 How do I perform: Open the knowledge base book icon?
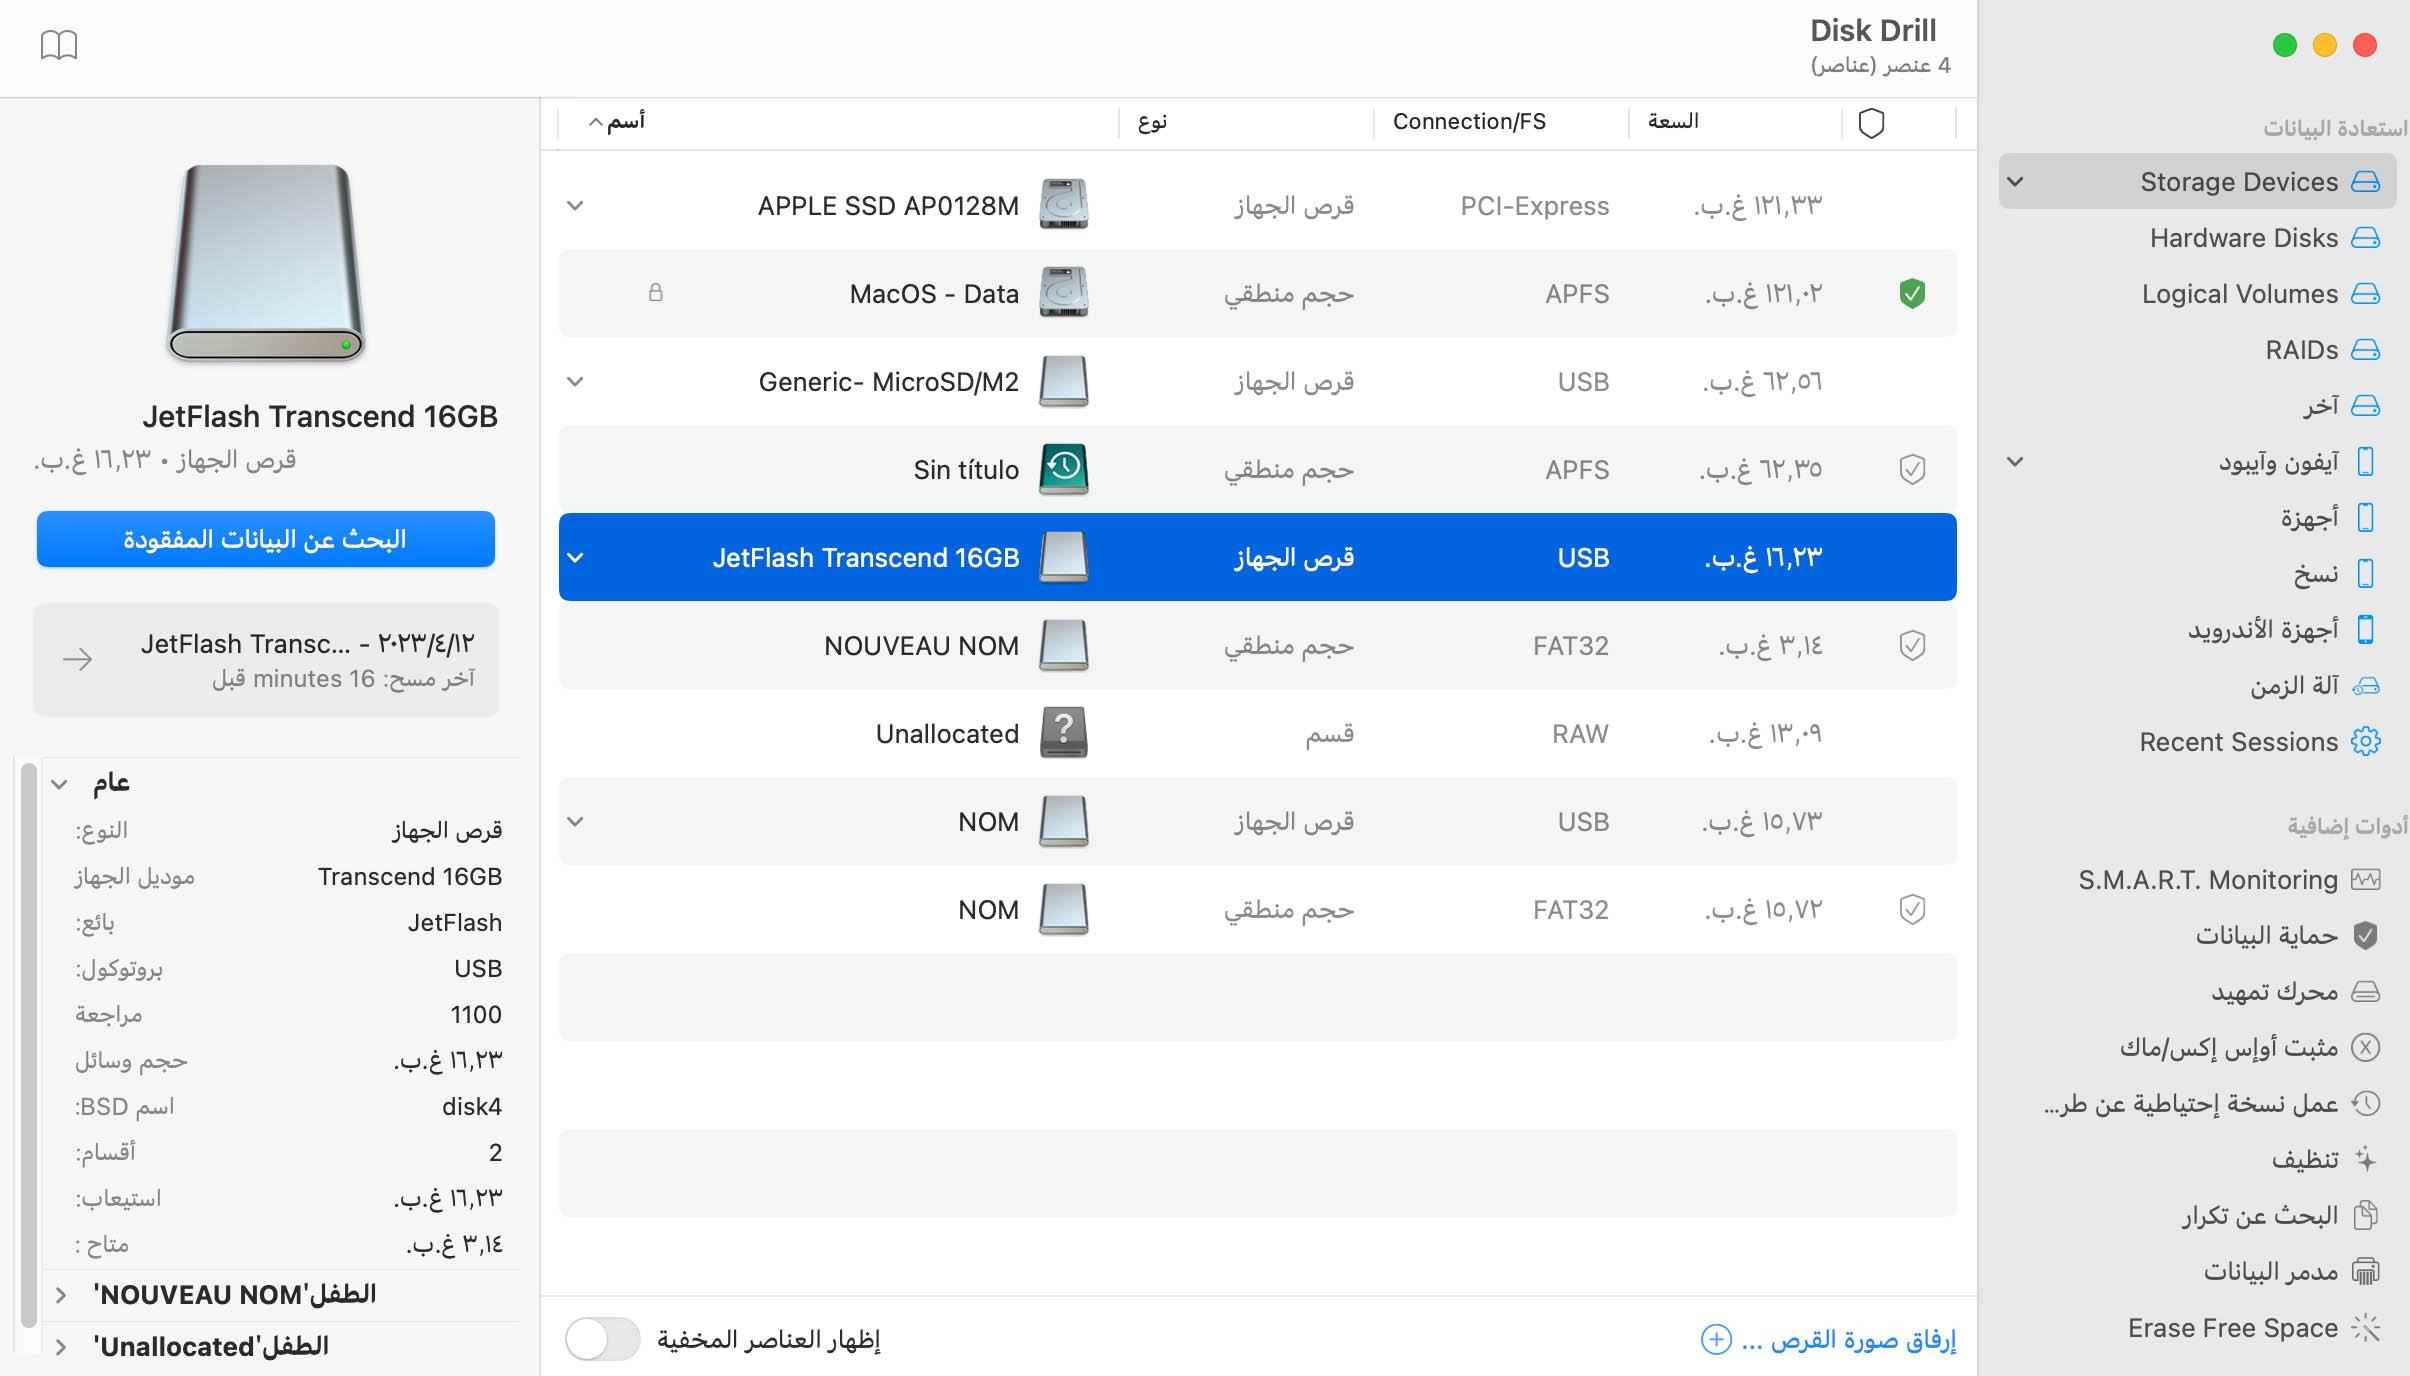pyautogui.click(x=60, y=44)
